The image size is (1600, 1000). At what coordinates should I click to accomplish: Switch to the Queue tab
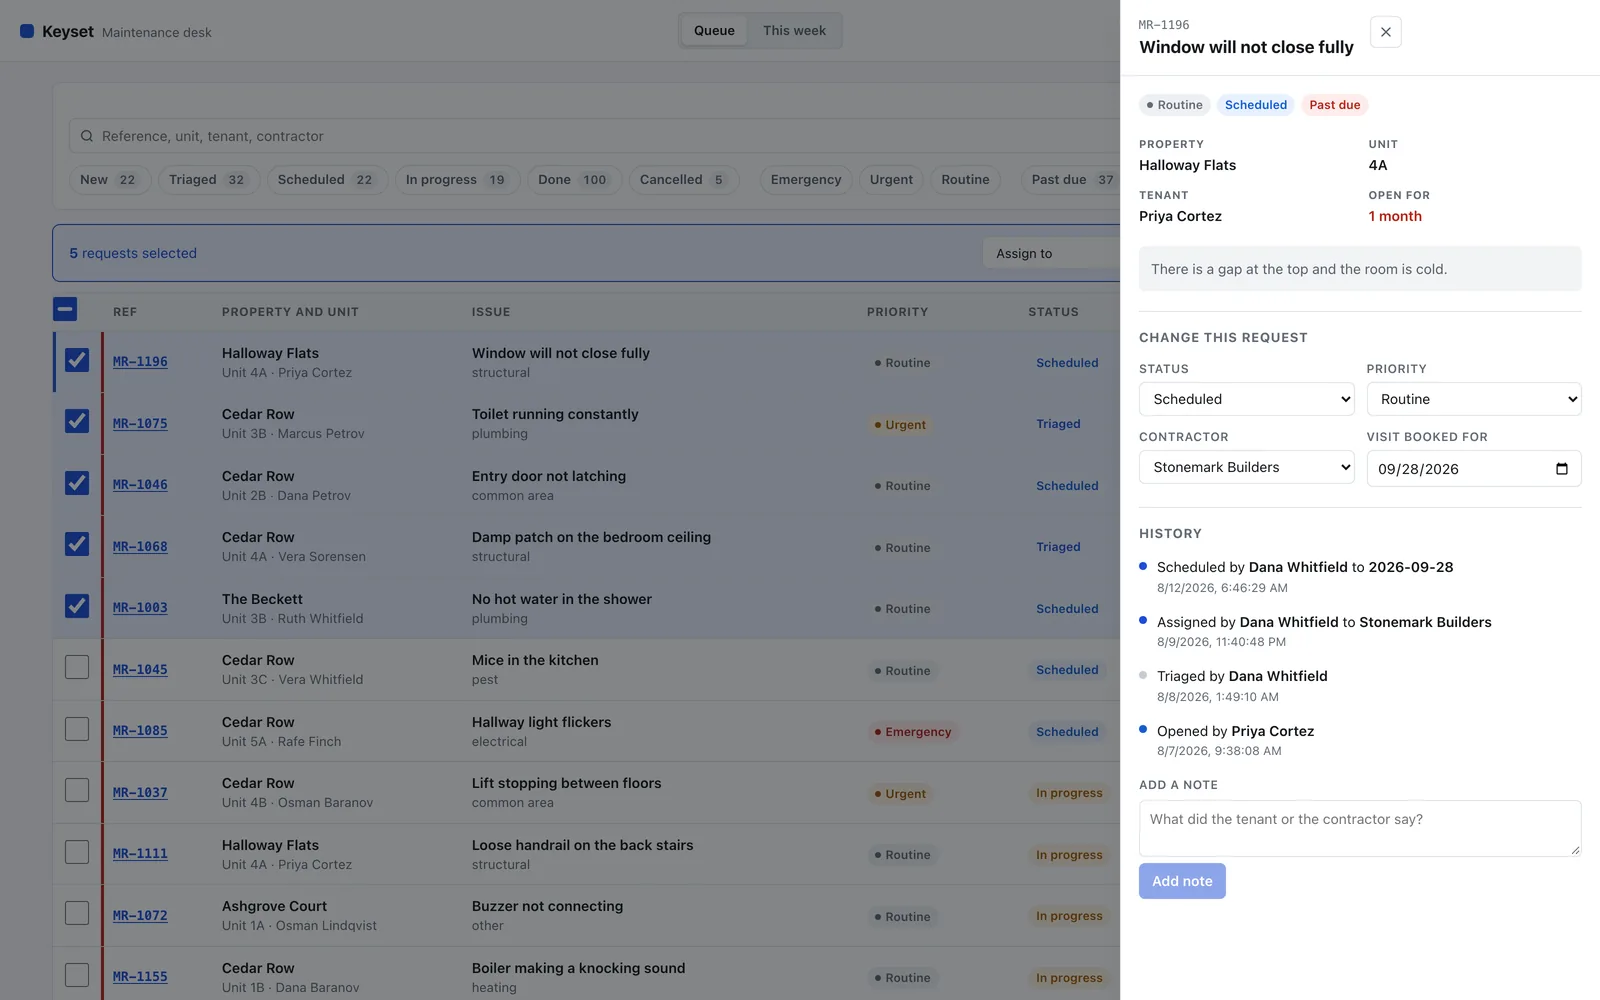[714, 31]
